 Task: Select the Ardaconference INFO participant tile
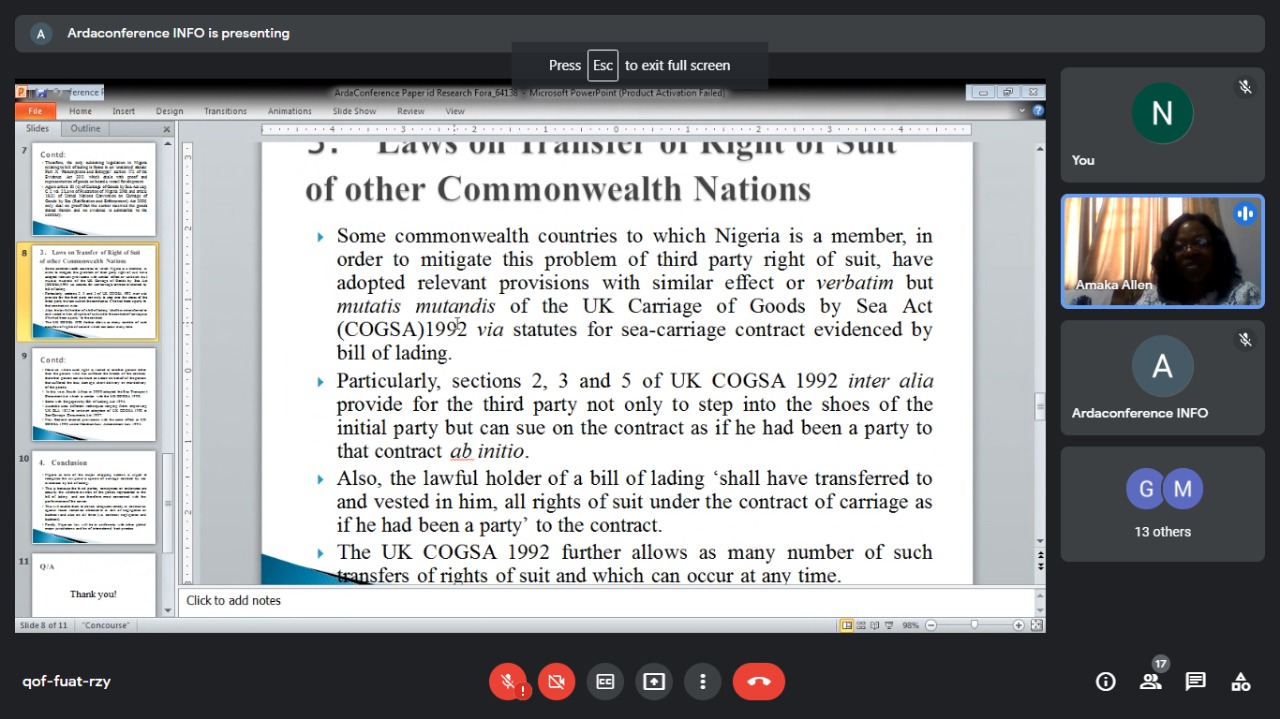[1162, 378]
